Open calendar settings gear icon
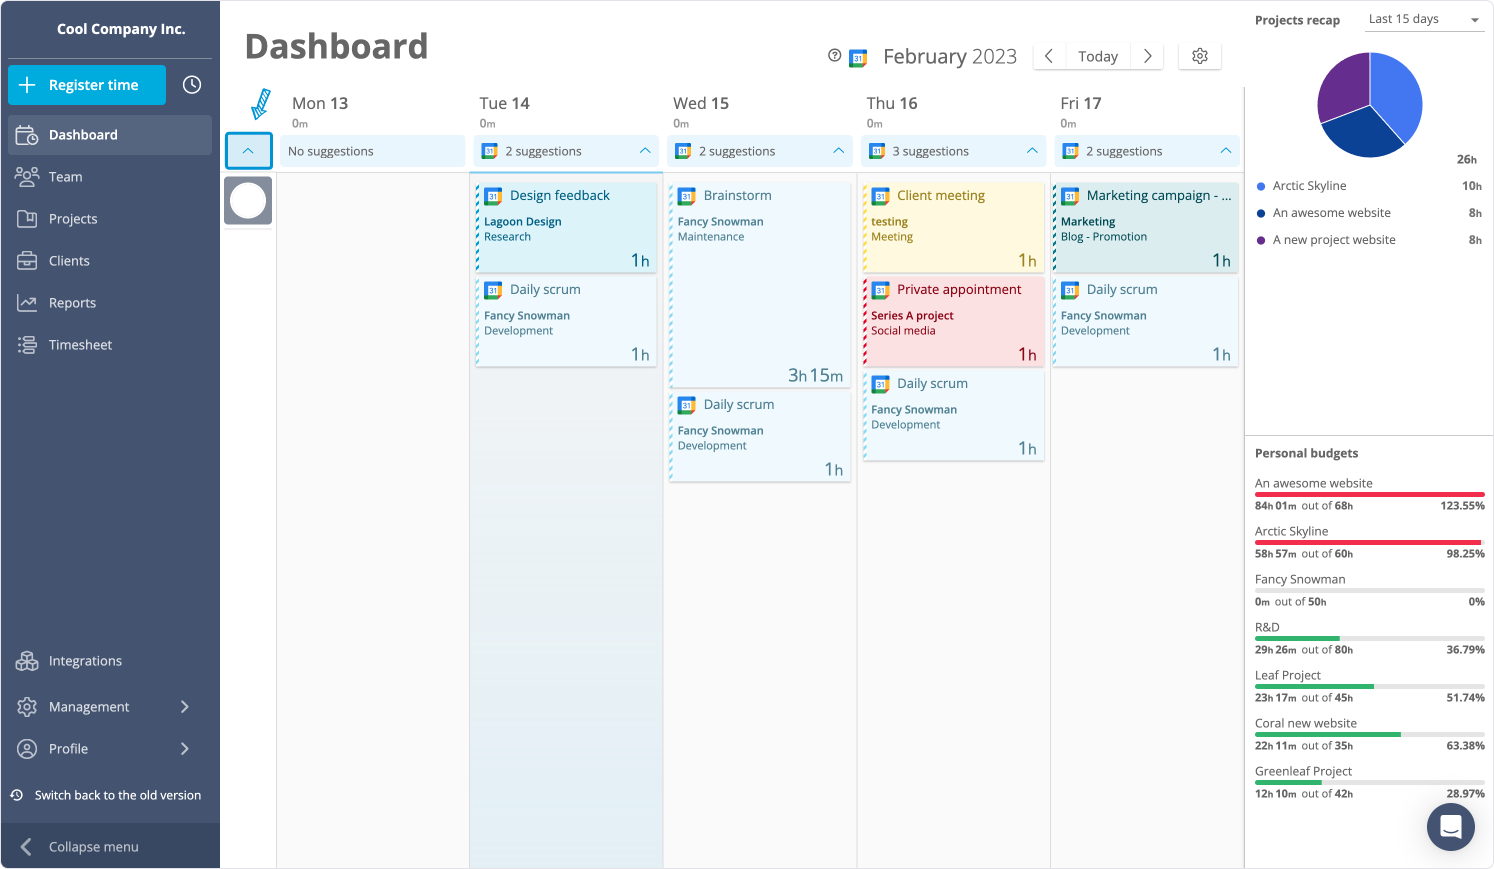 [1200, 56]
